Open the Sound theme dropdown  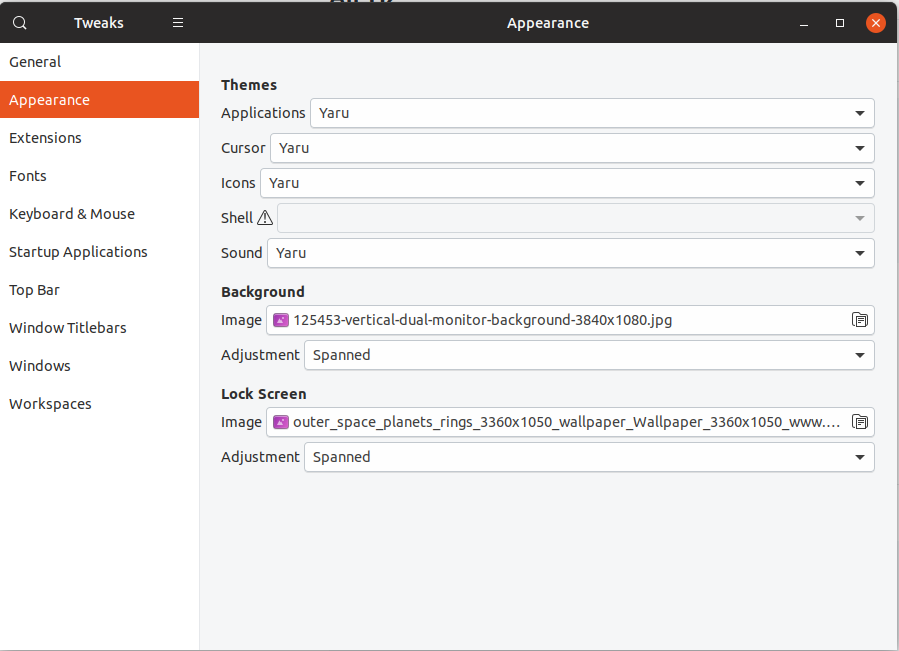pyautogui.click(x=570, y=253)
